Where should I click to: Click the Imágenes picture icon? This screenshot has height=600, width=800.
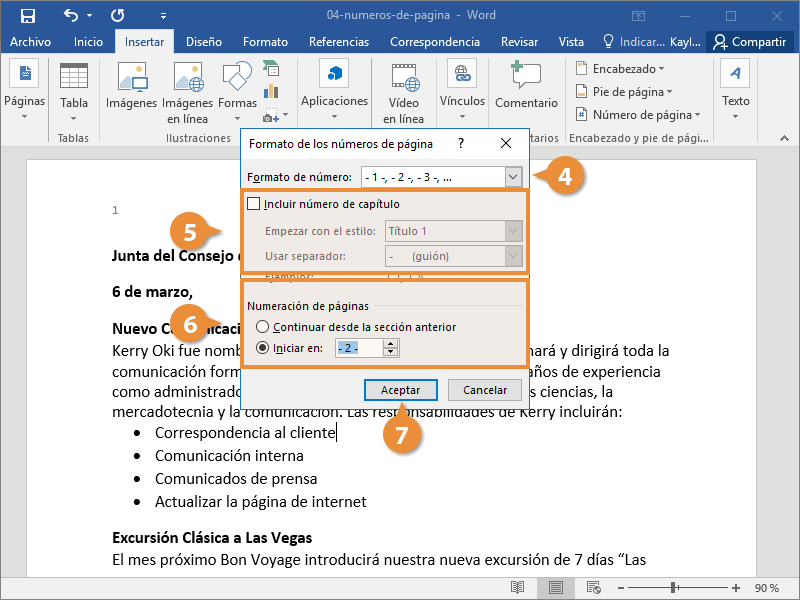pos(131,78)
